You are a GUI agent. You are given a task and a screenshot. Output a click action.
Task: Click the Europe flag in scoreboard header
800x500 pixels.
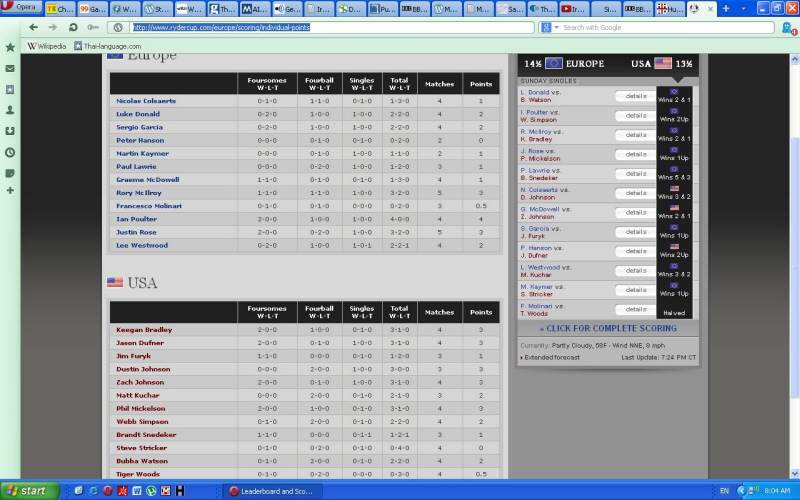554,63
